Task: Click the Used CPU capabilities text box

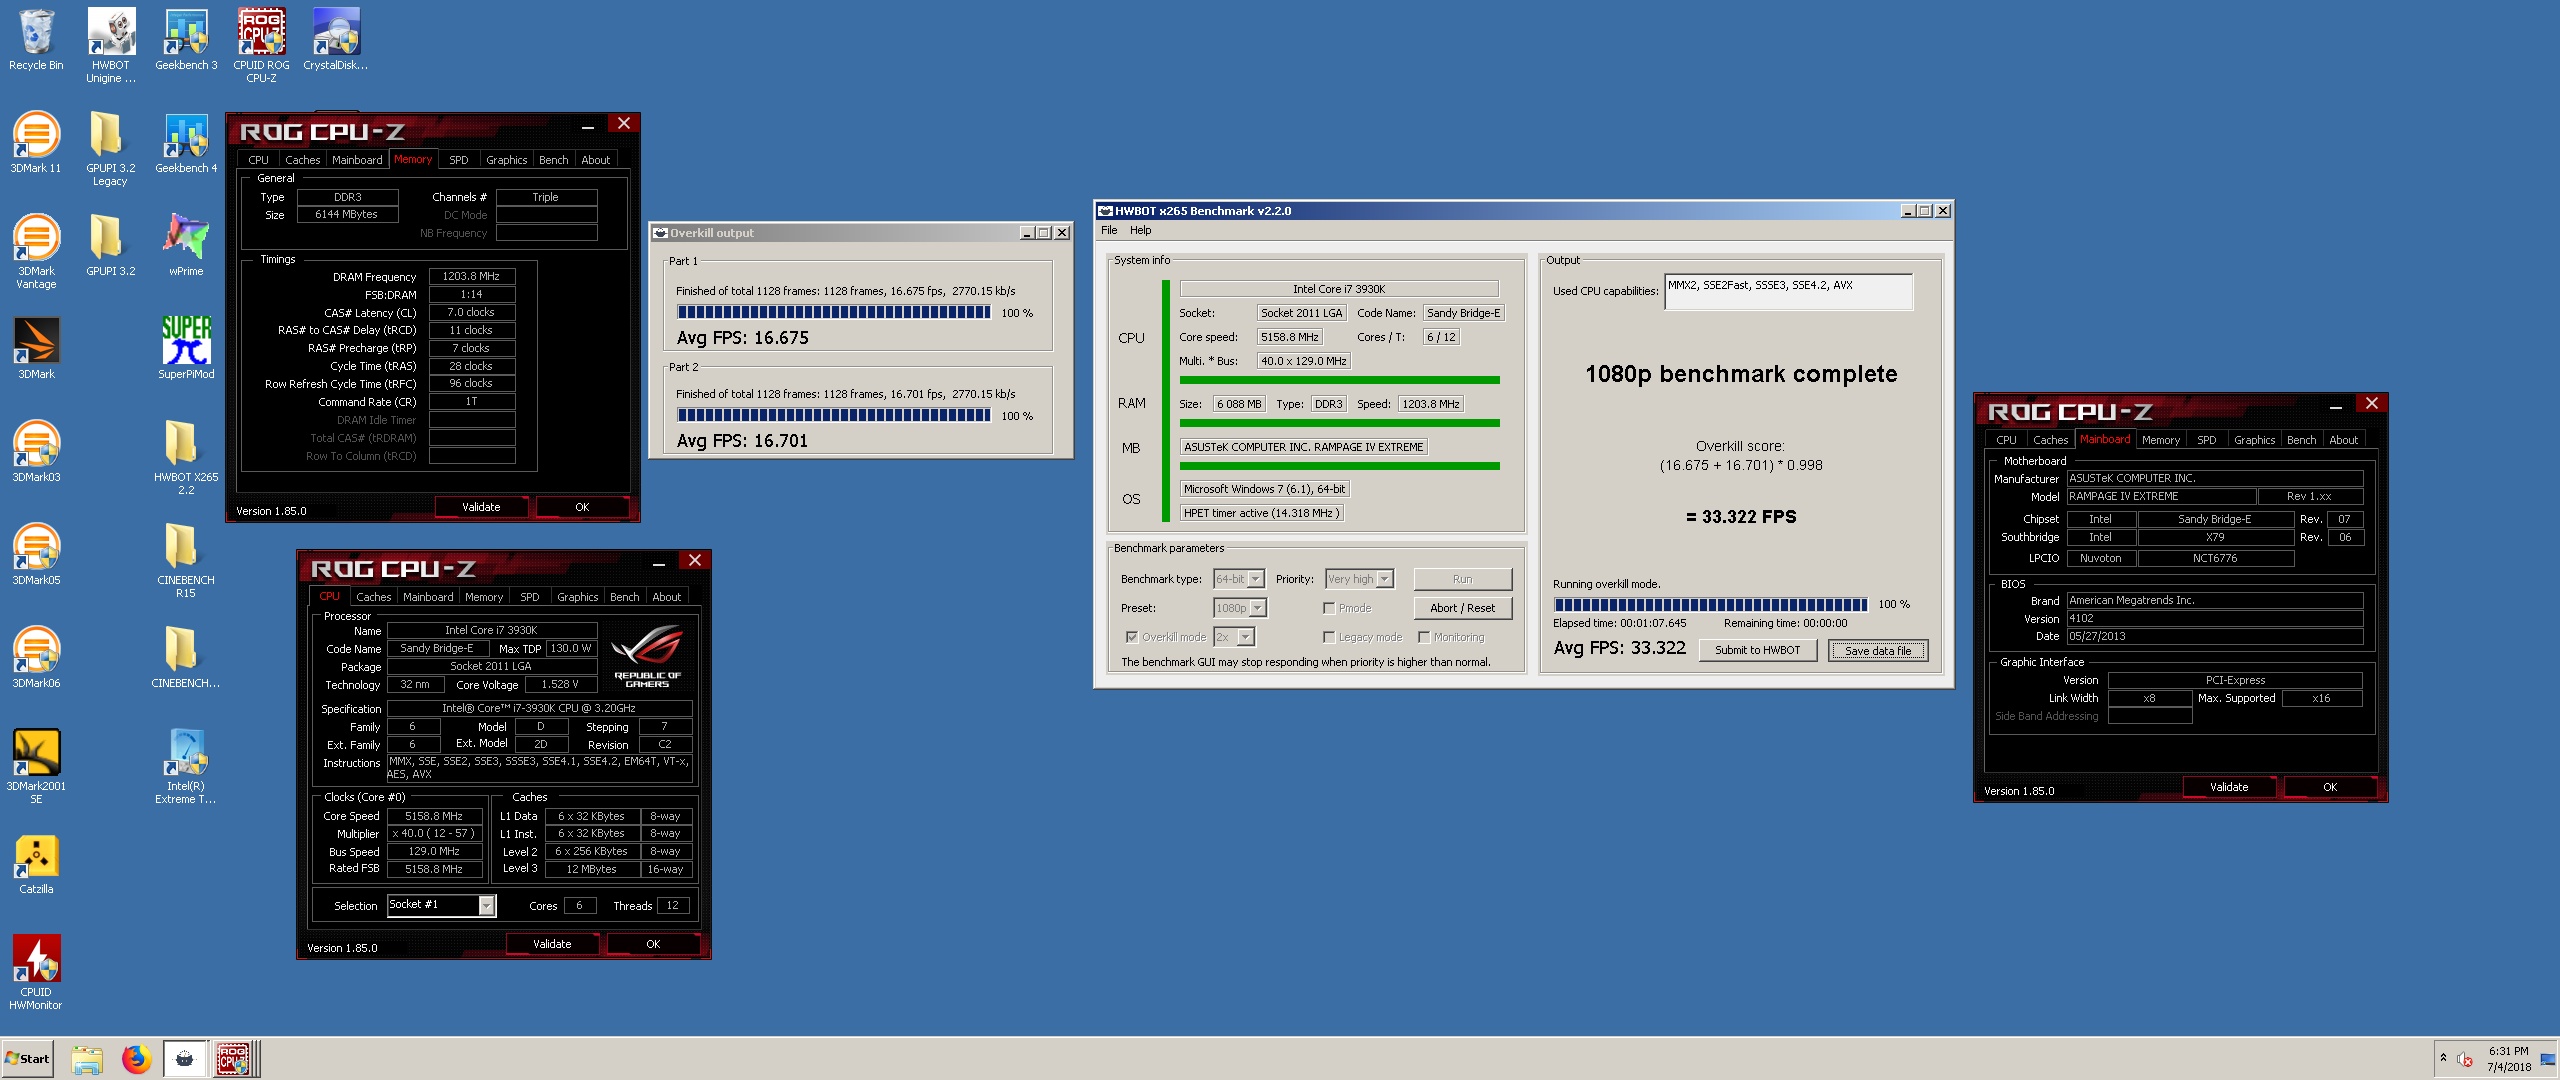Action: 1788,292
